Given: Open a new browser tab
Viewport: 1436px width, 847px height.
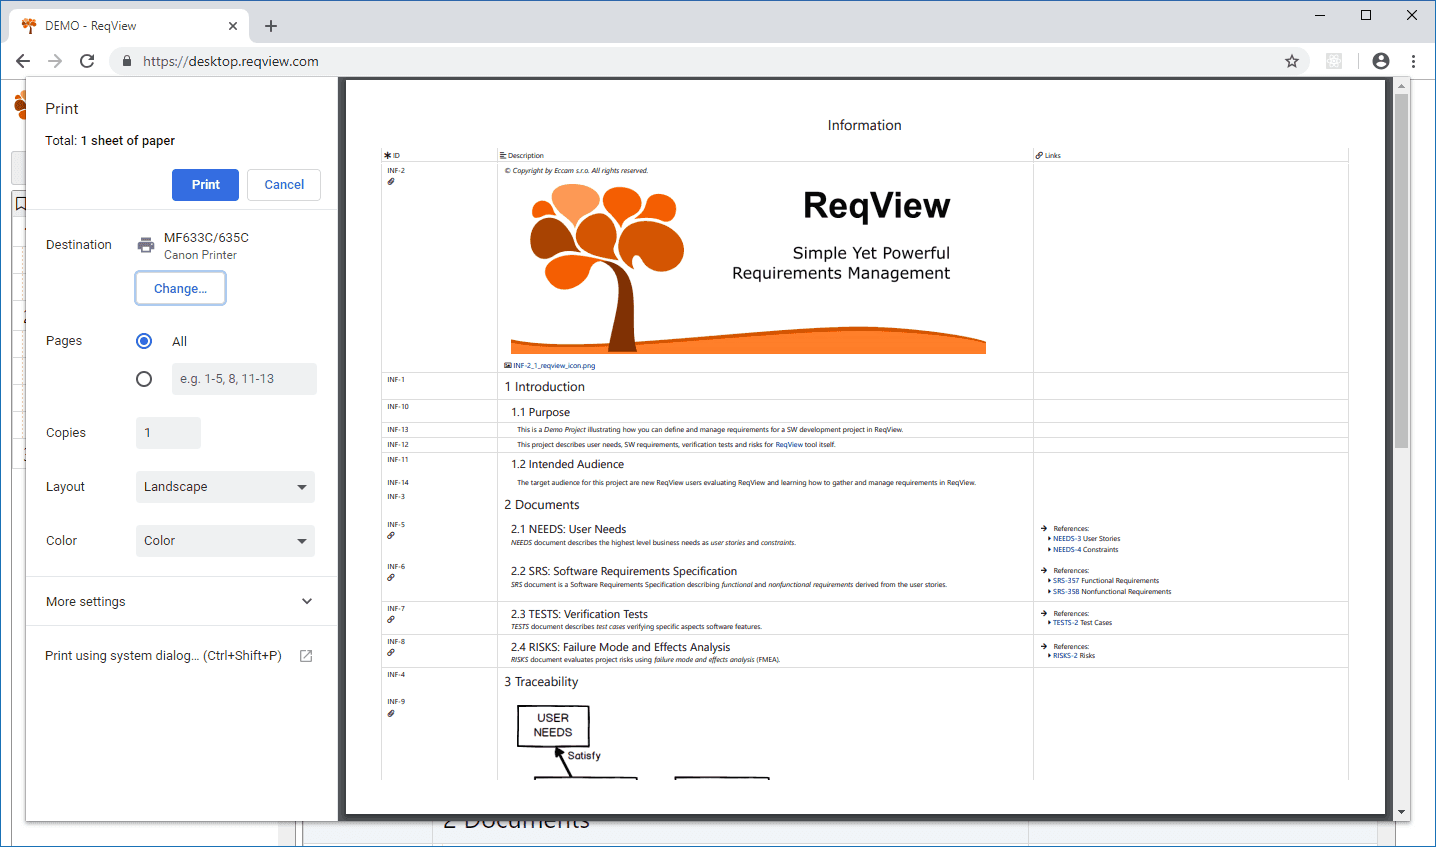Looking at the screenshot, I should (271, 26).
